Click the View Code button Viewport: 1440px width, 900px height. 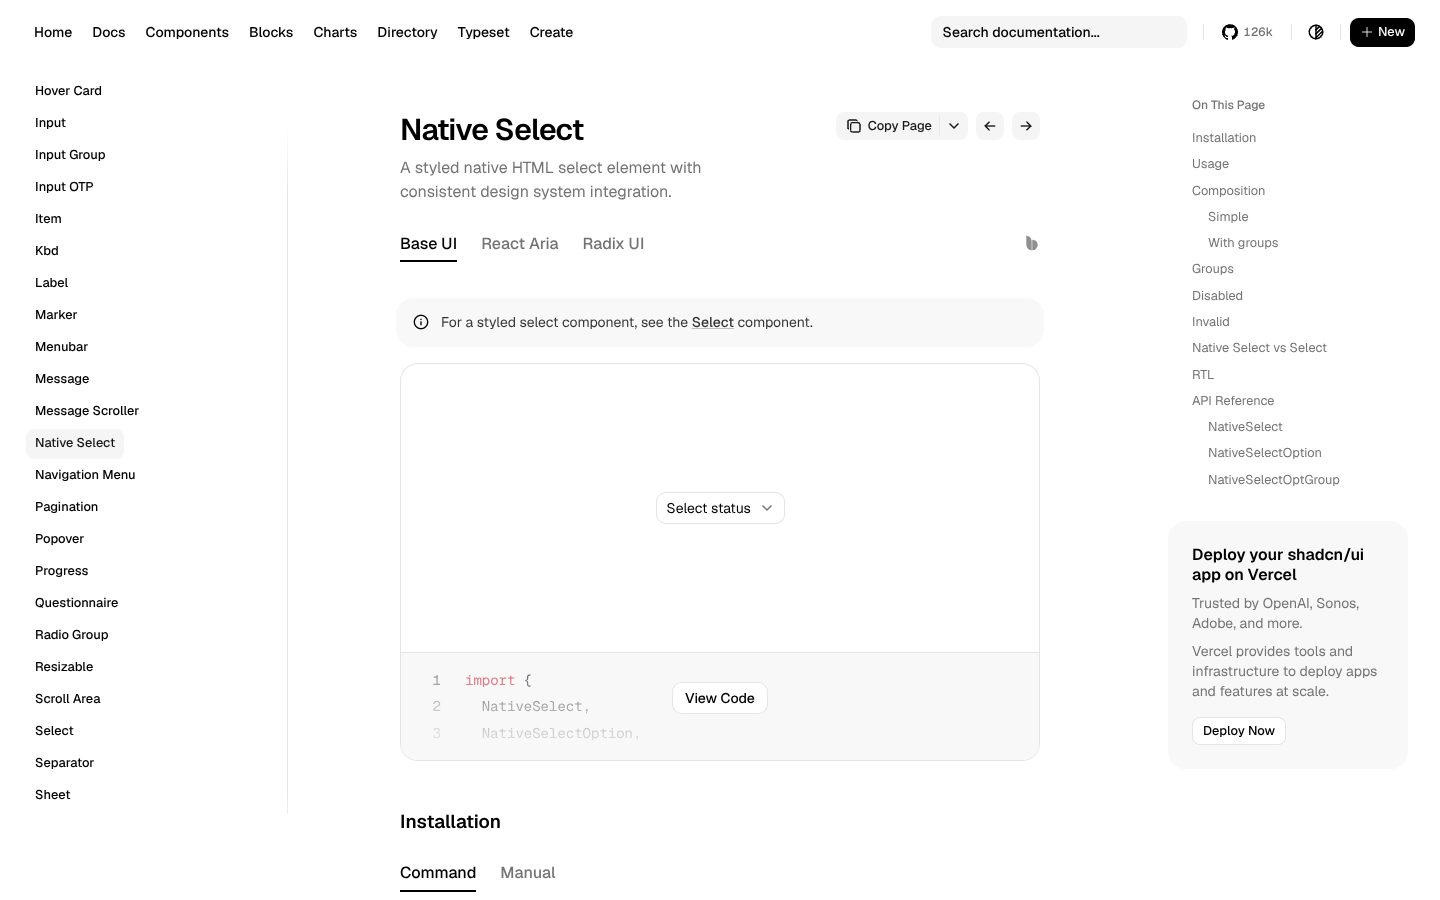720,698
